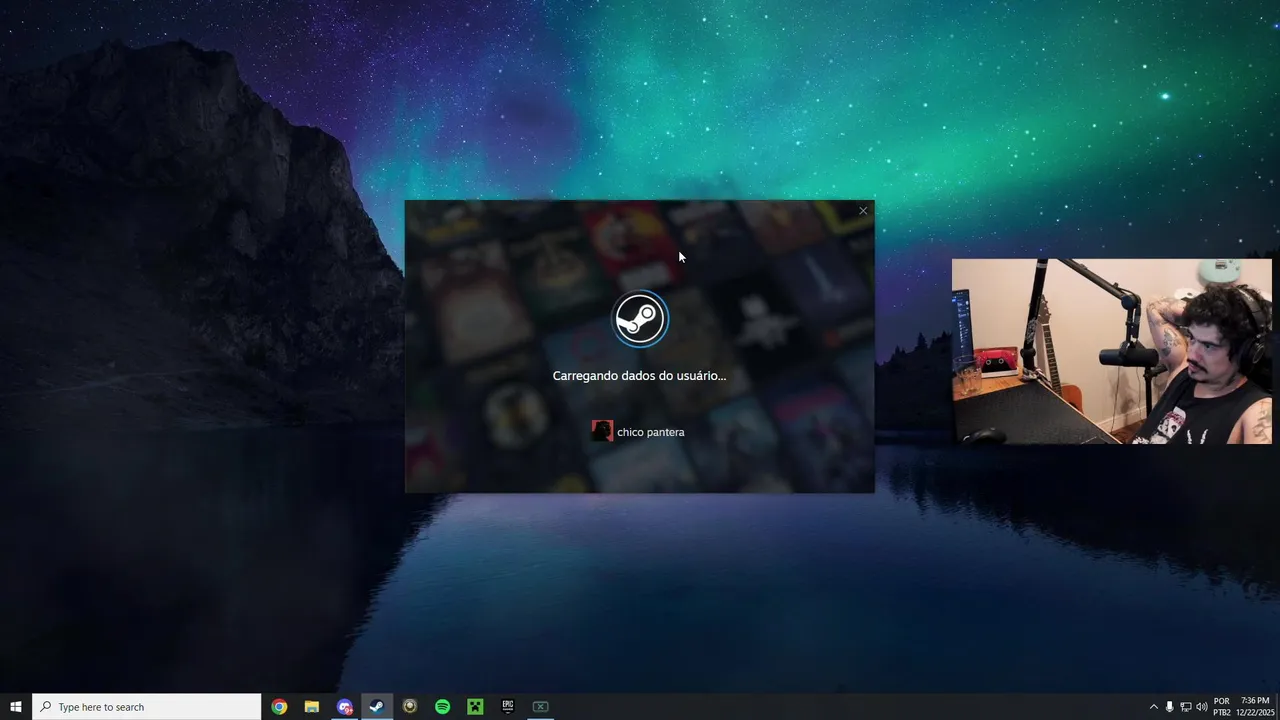This screenshot has height=720, width=1280.
Task: Open the round gold-emblem taskbar app
Action: point(410,707)
